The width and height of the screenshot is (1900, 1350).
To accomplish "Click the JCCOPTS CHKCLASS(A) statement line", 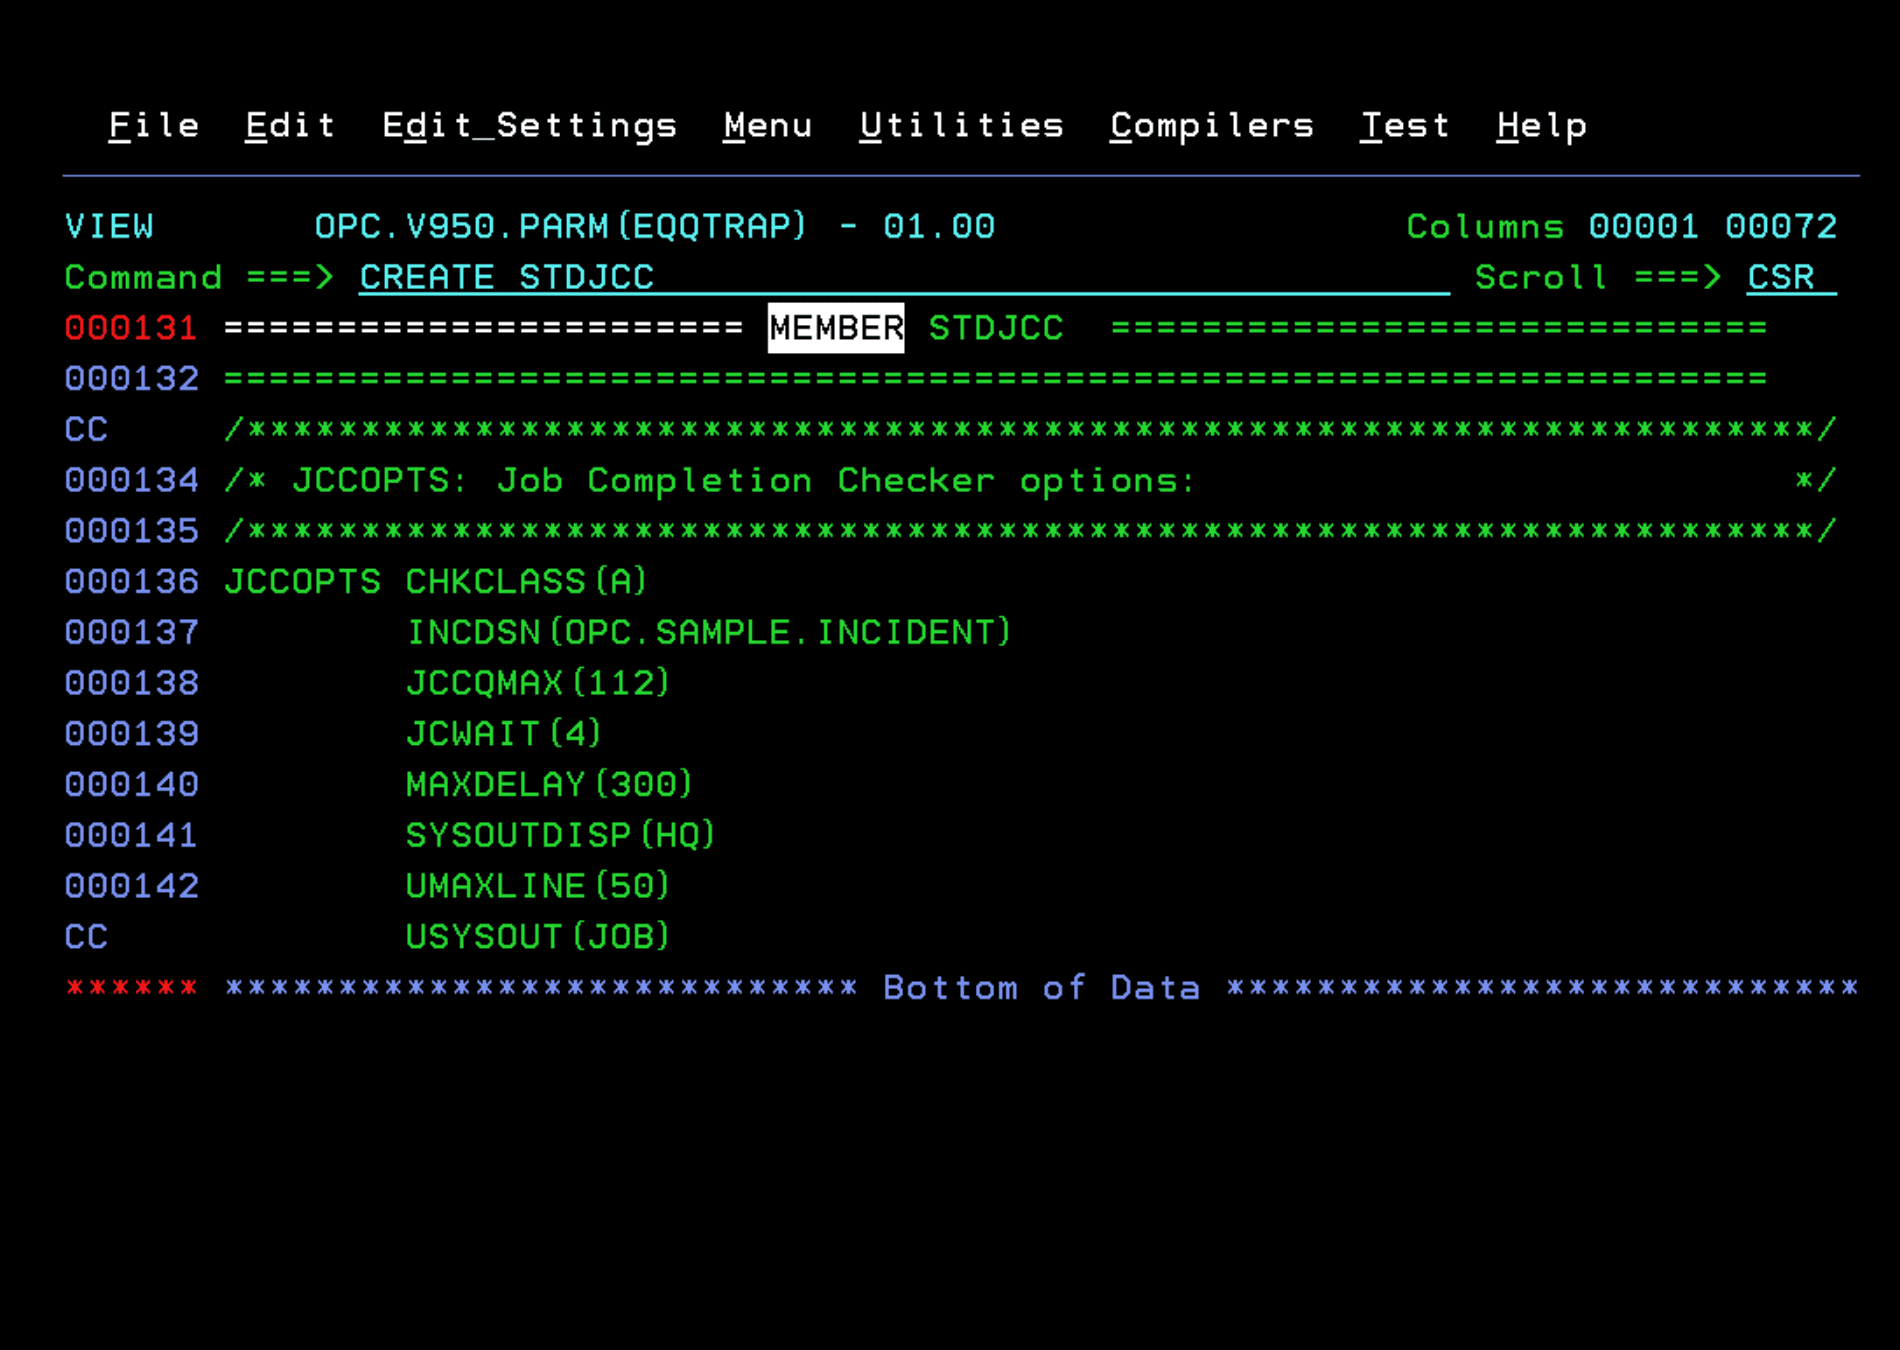I will pos(434,581).
